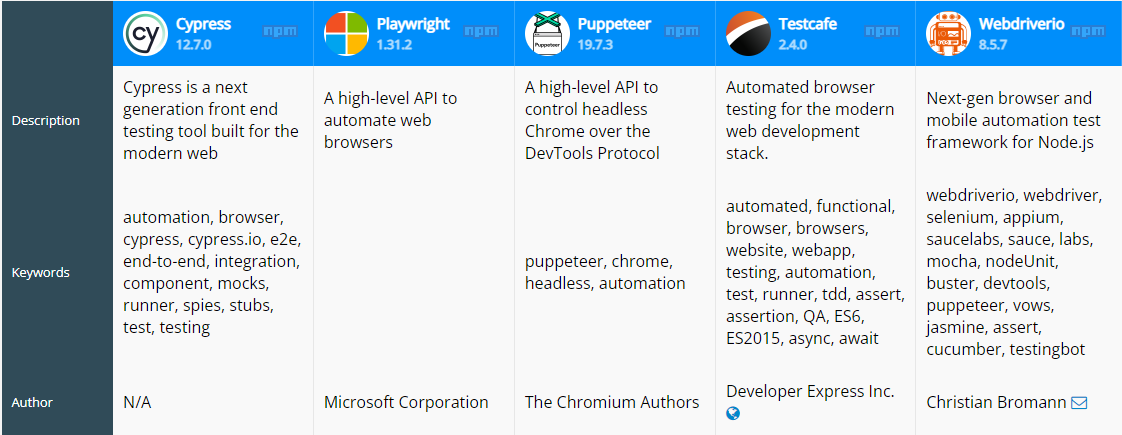Open the Playwright package title link

tap(413, 24)
